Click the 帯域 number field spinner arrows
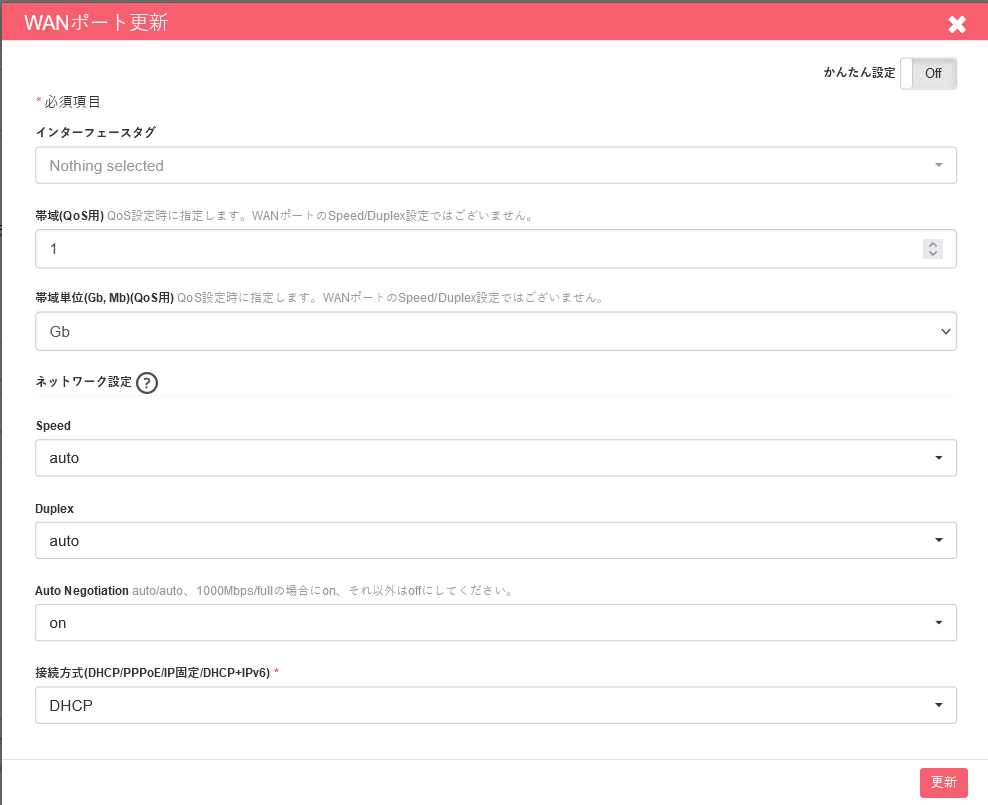 coord(933,249)
